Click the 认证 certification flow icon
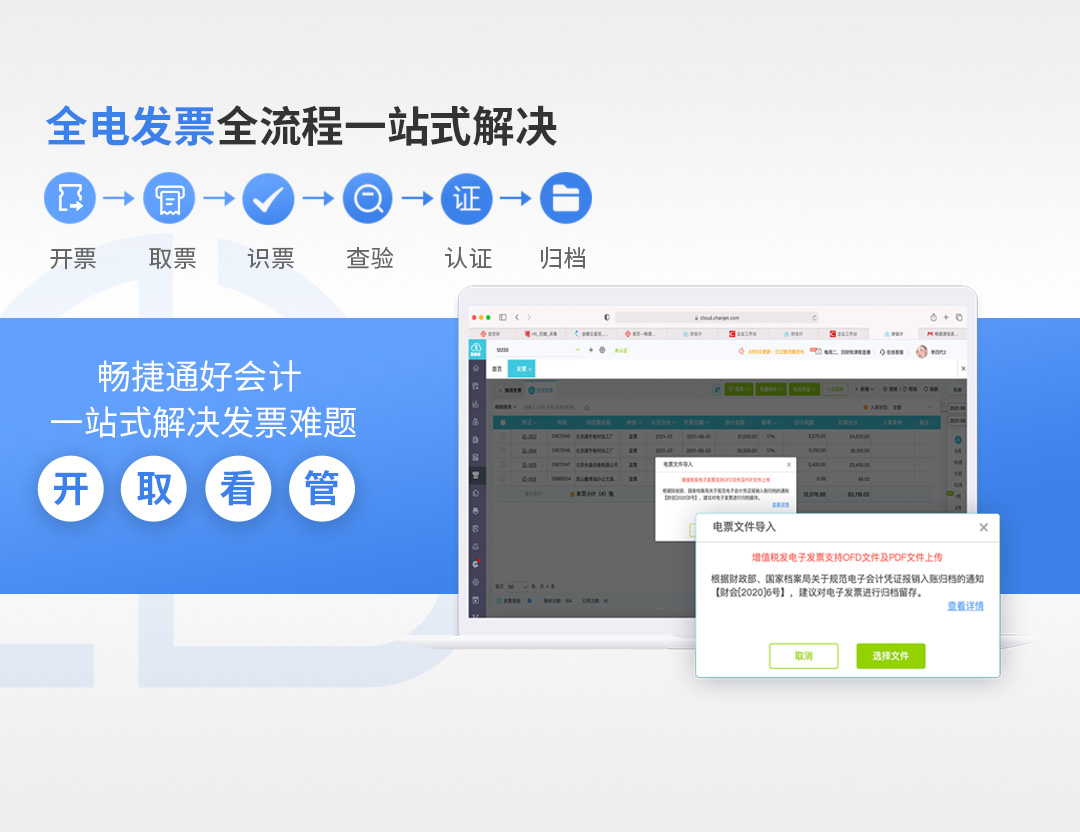 [x=466, y=198]
